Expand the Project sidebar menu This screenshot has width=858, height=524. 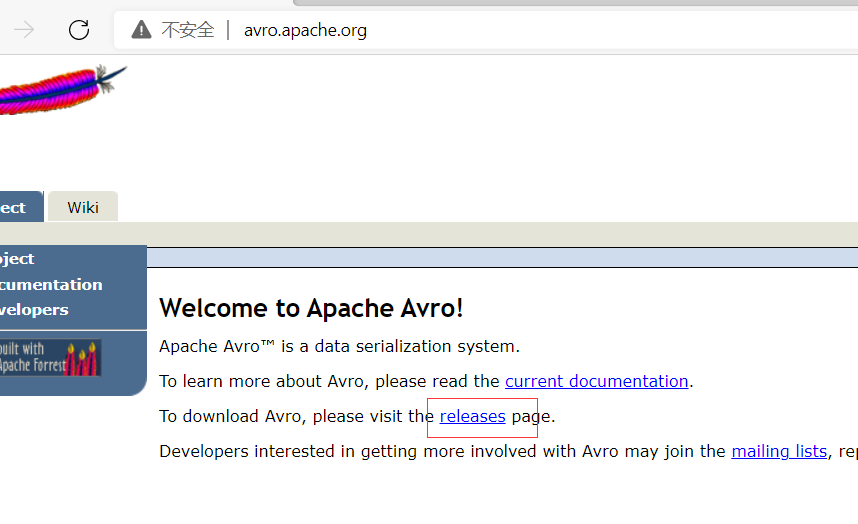click(17, 259)
